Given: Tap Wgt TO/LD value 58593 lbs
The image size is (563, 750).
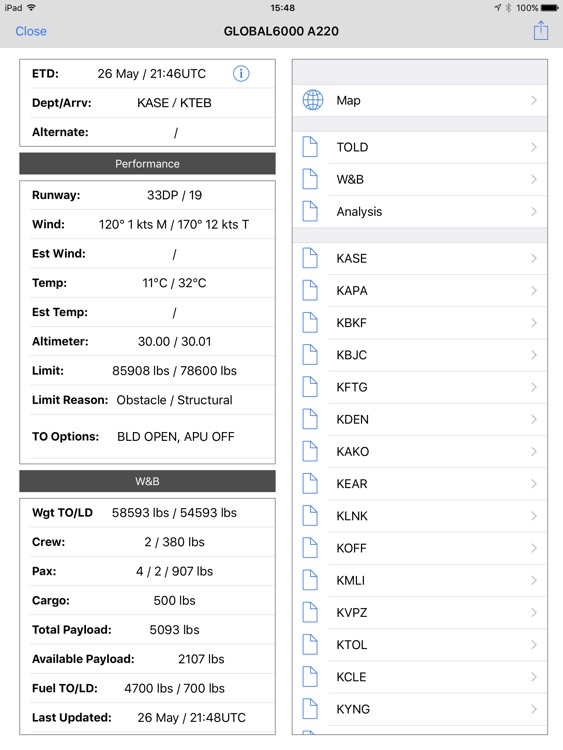Looking at the screenshot, I should (140, 513).
